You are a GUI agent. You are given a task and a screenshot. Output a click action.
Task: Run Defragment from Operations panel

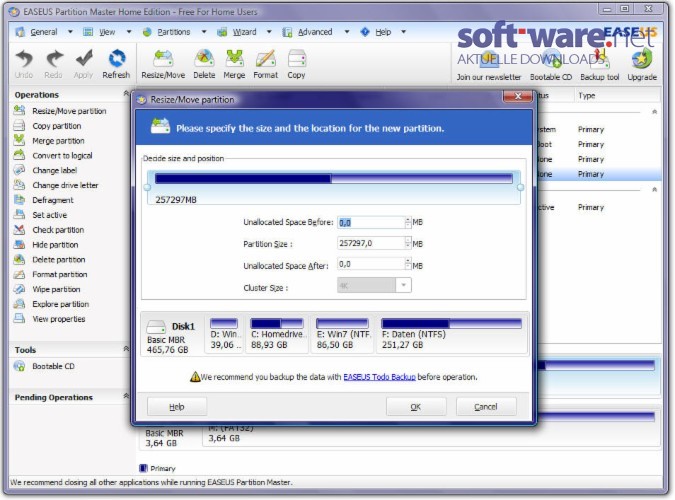[44, 200]
